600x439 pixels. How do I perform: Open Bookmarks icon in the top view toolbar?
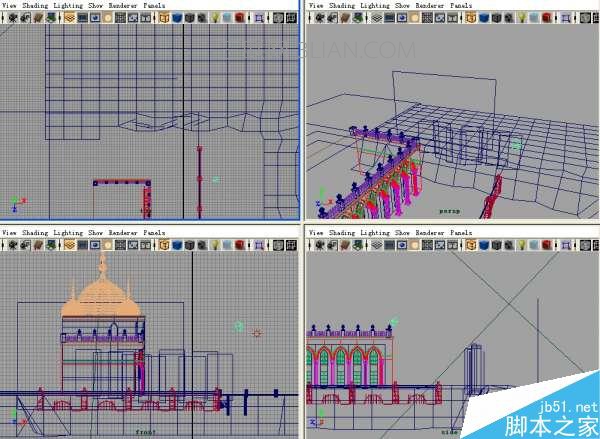coord(38,18)
